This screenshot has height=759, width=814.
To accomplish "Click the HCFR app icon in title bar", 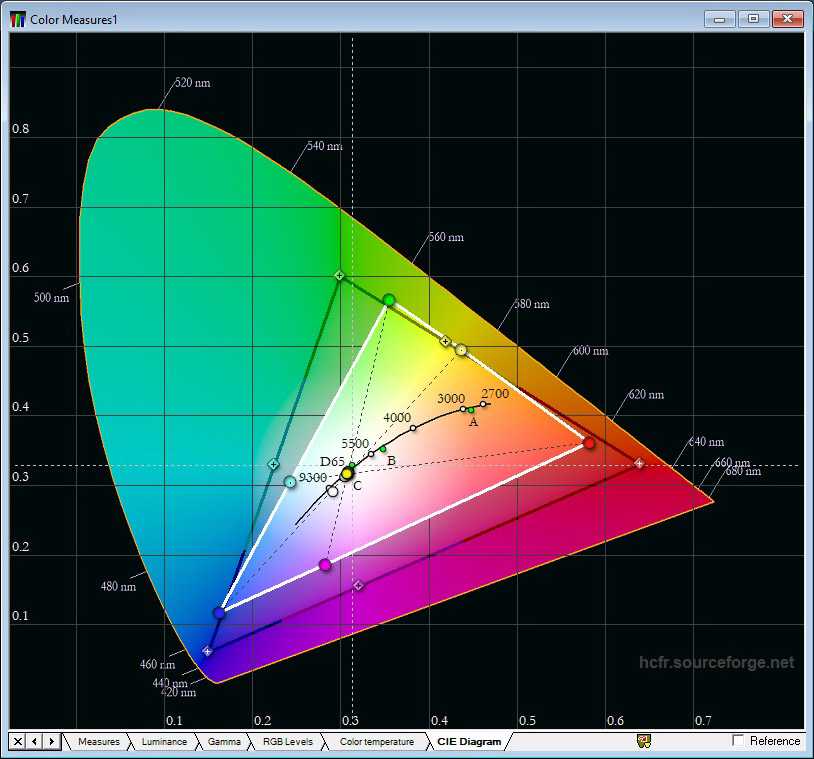I will click(18, 19).
